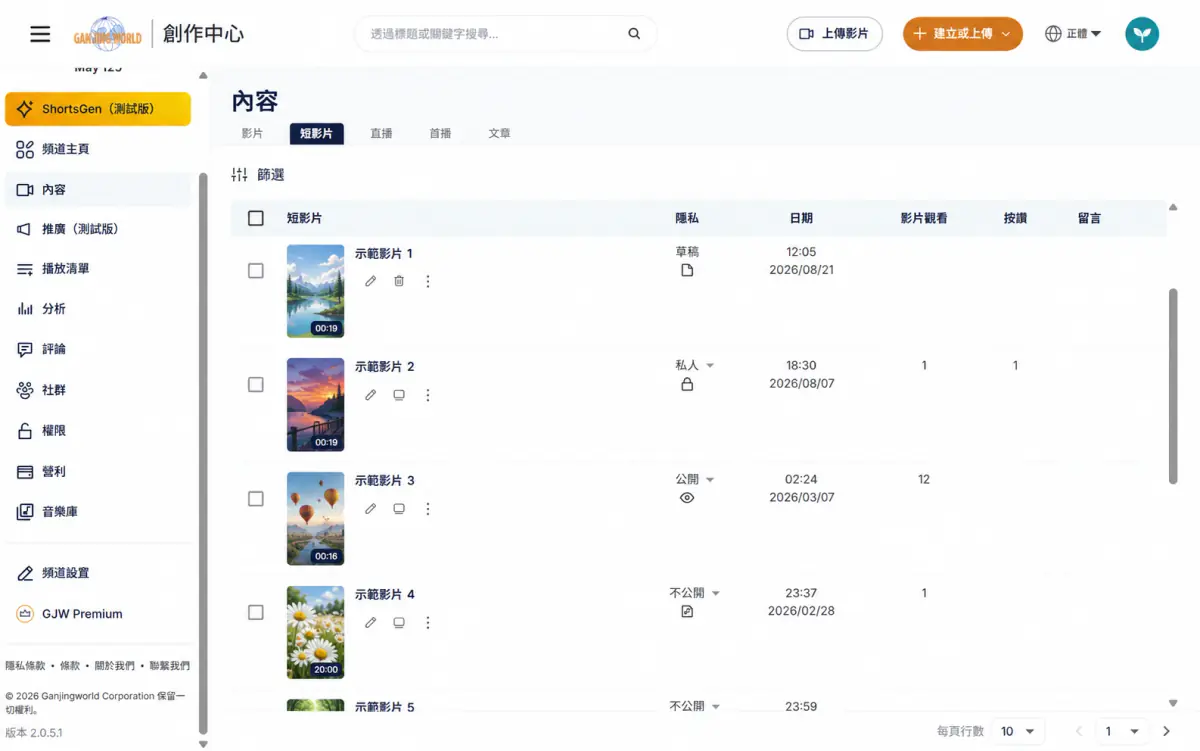Click table scrollbar down arrow
This screenshot has width=1200, height=751.
pos(1173,703)
